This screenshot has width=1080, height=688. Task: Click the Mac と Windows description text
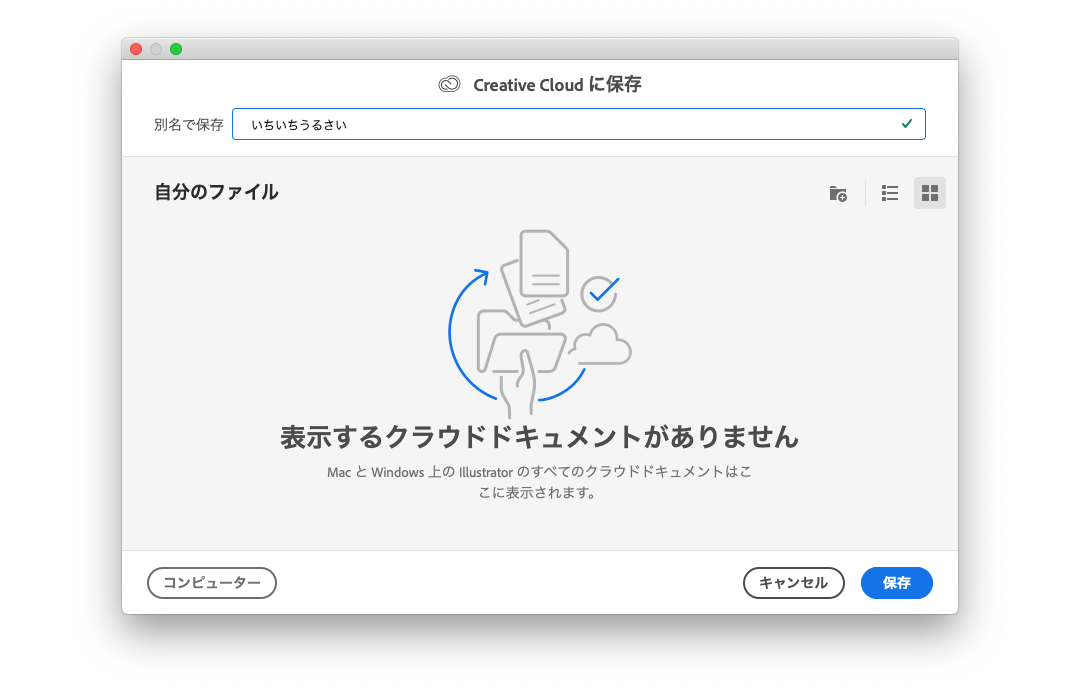tap(539, 482)
